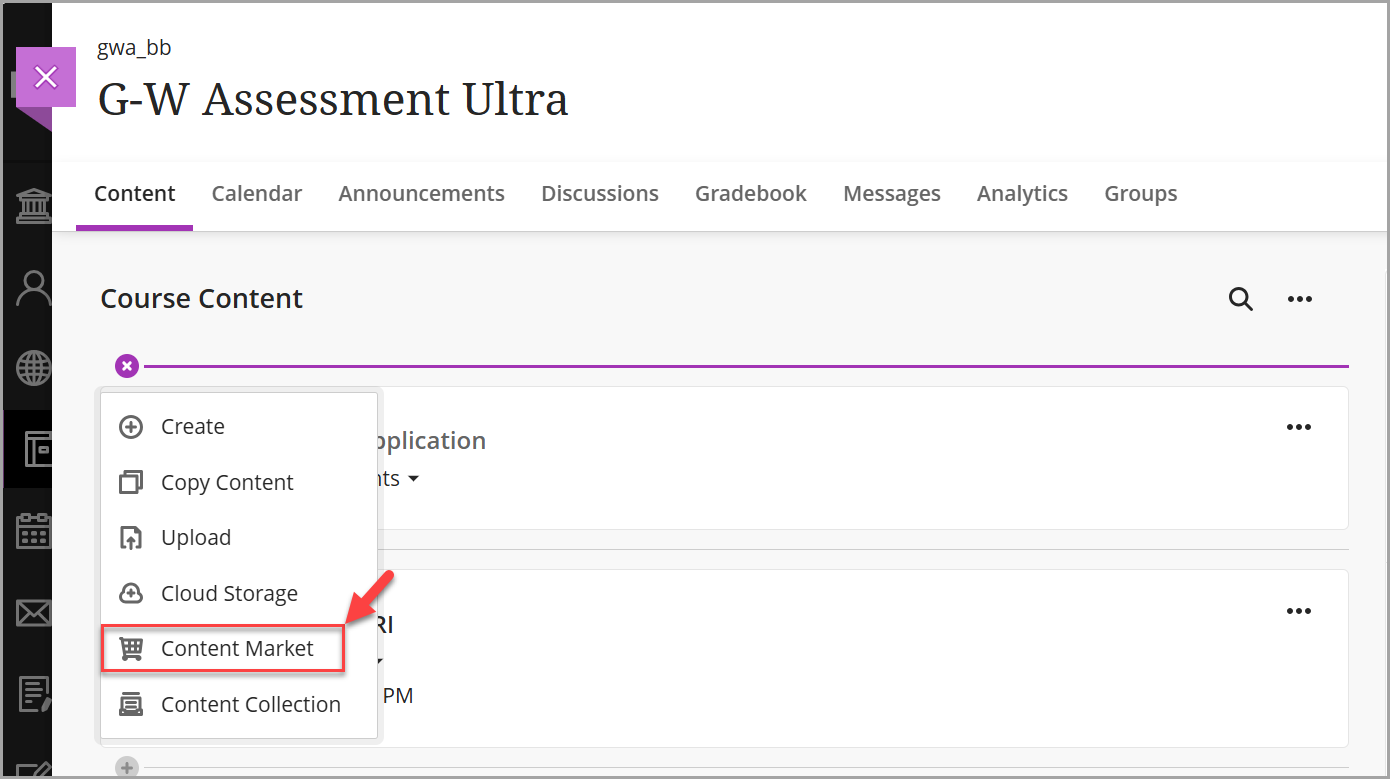1390x779 pixels.
Task: Open the Activity Stream globe icon
Action: (x=33, y=369)
